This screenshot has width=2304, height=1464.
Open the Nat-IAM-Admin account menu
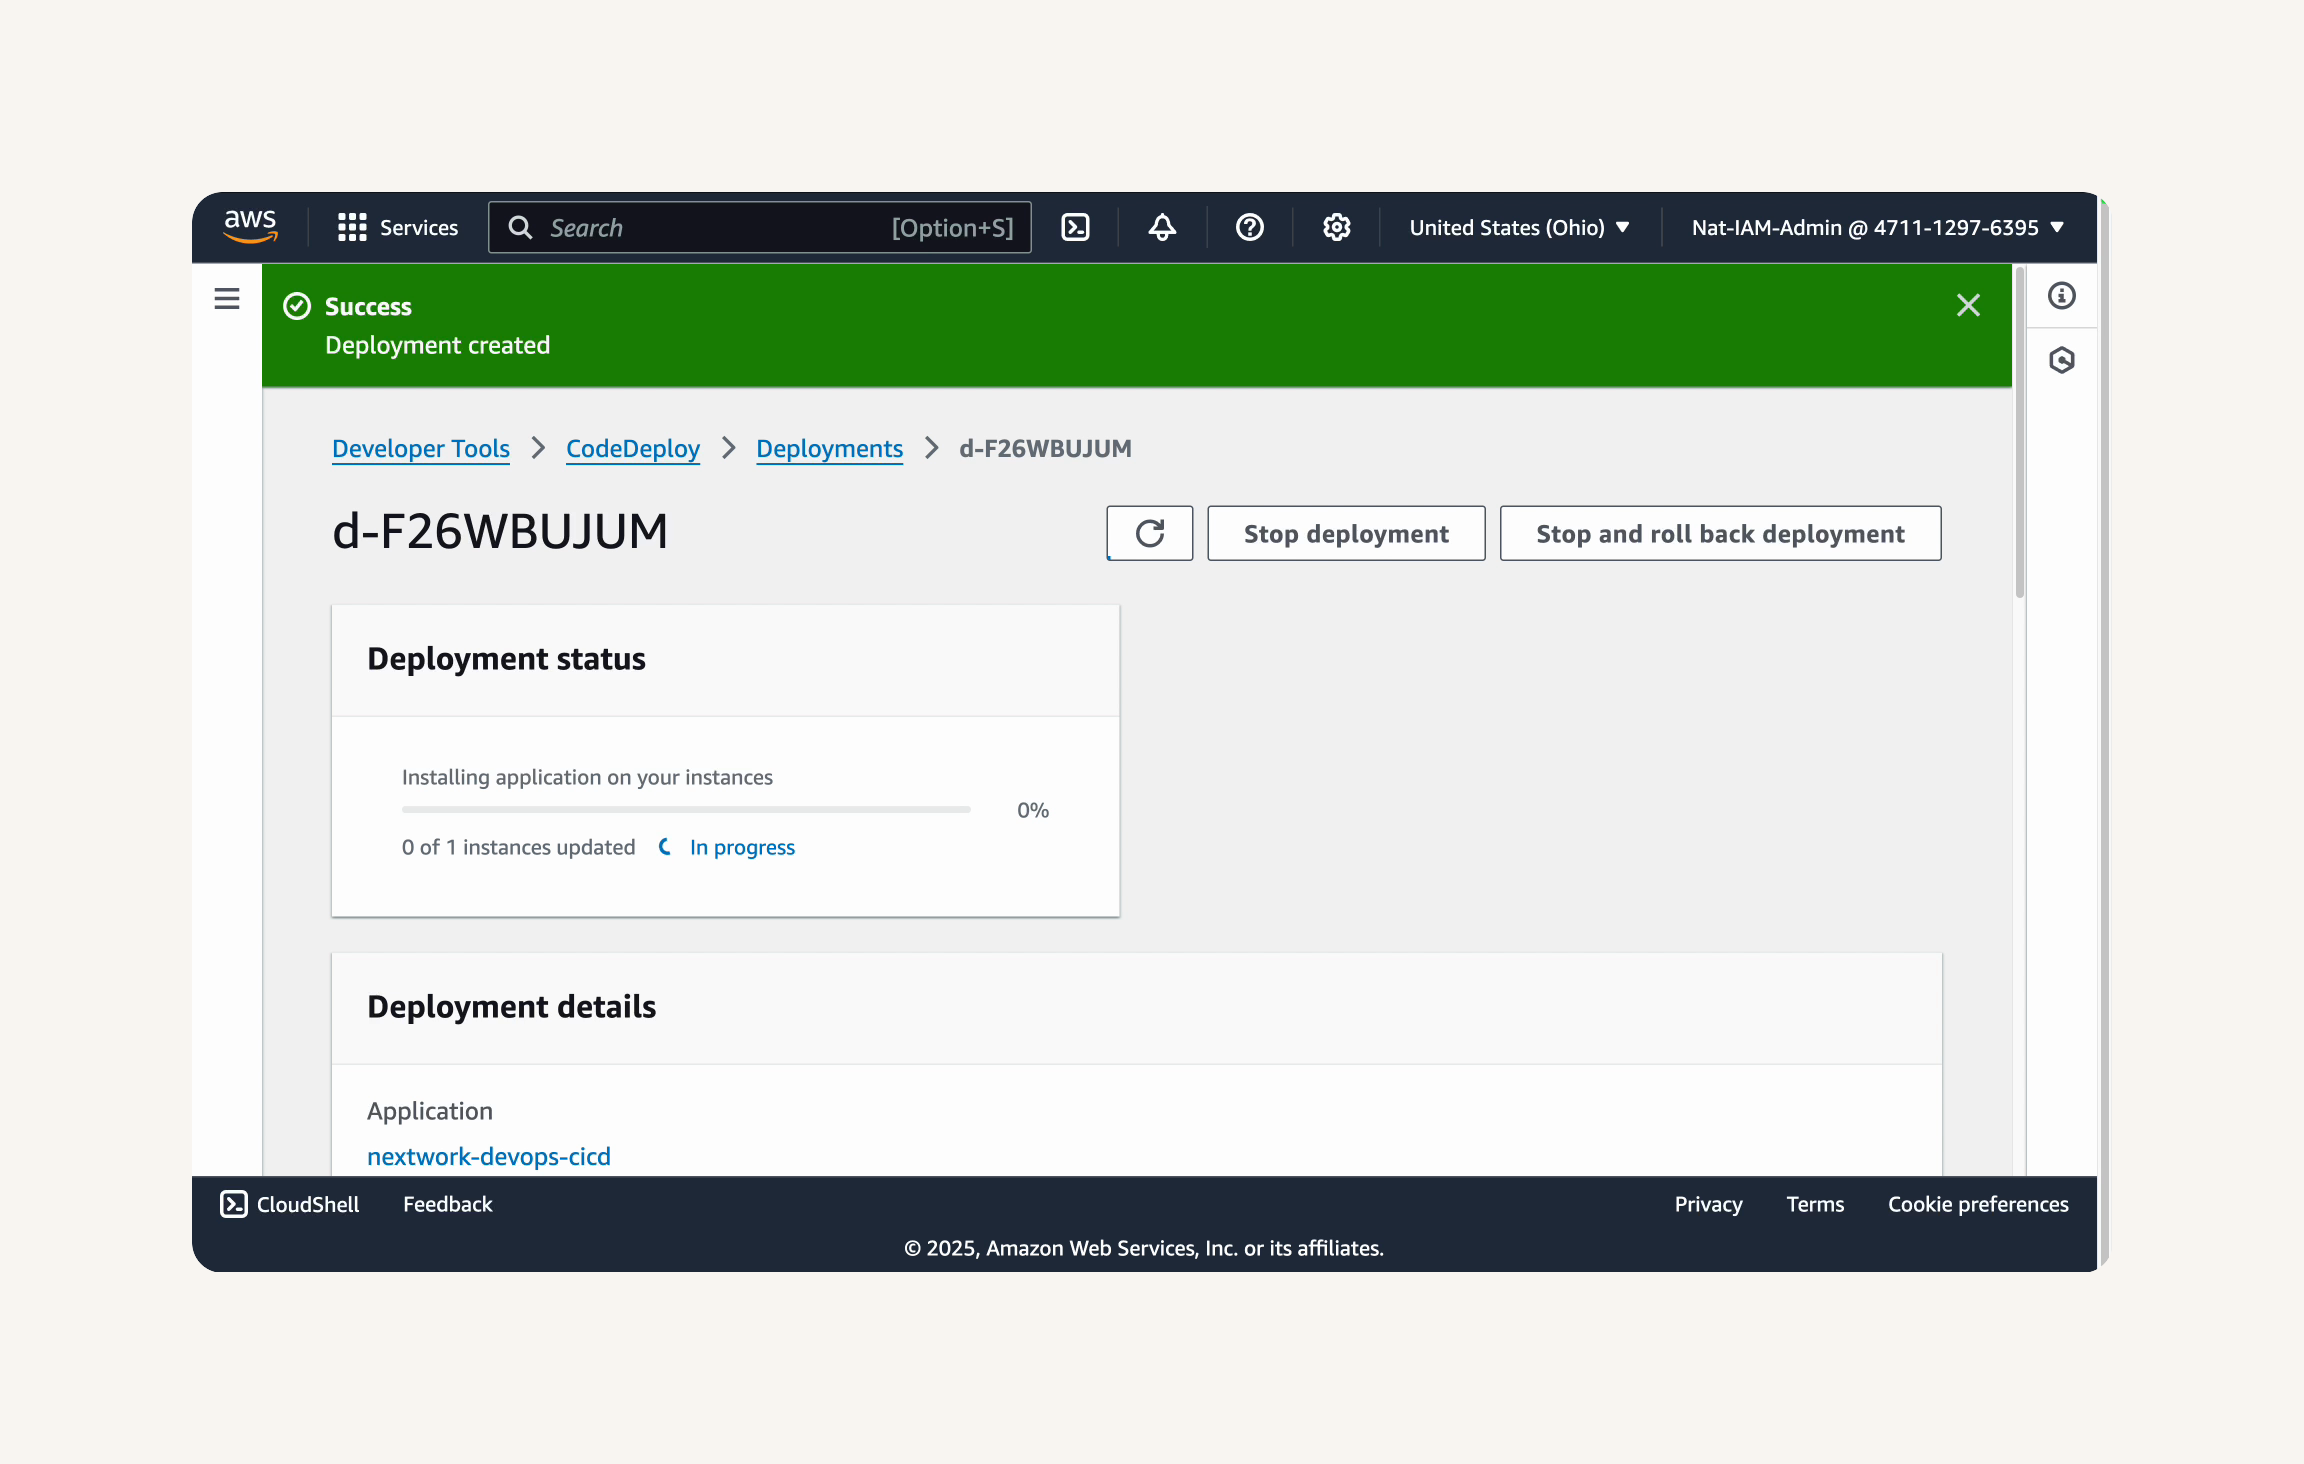click(1878, 227)
